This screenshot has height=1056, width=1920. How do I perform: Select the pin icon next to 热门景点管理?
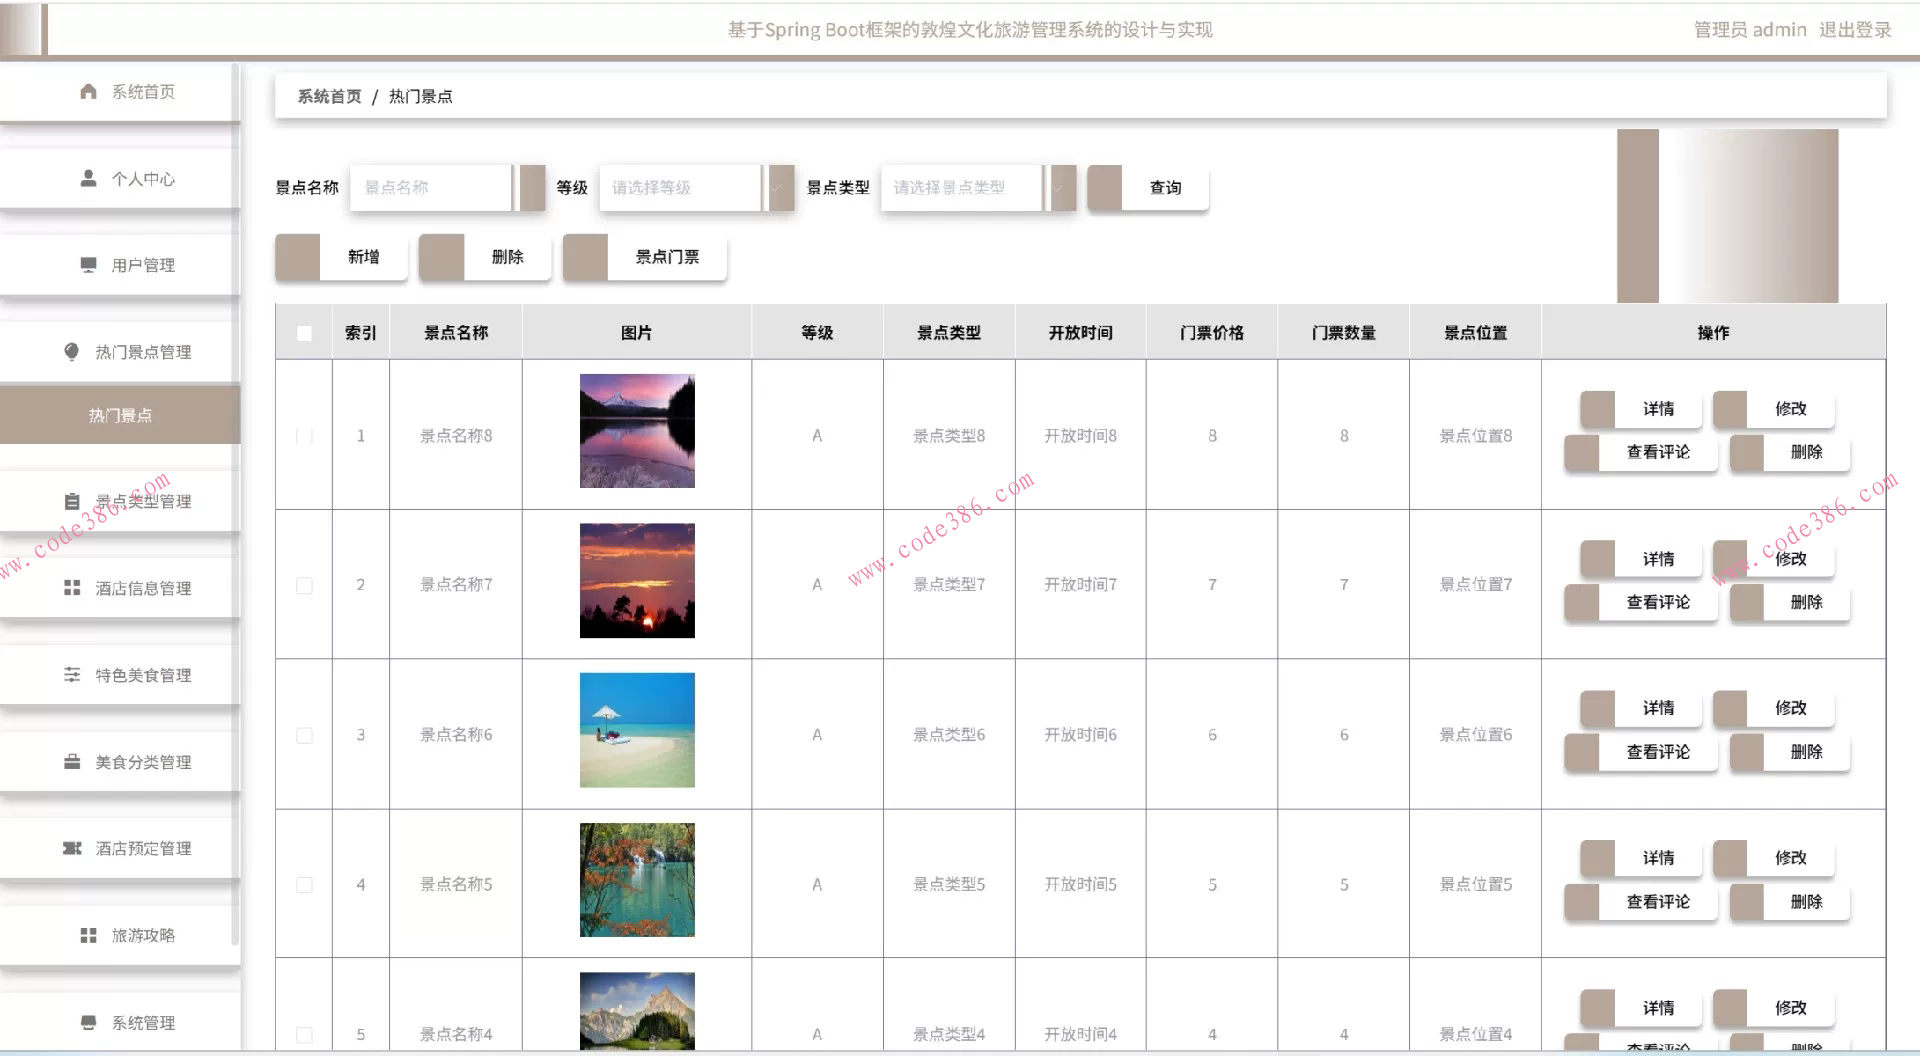point(71,351)
